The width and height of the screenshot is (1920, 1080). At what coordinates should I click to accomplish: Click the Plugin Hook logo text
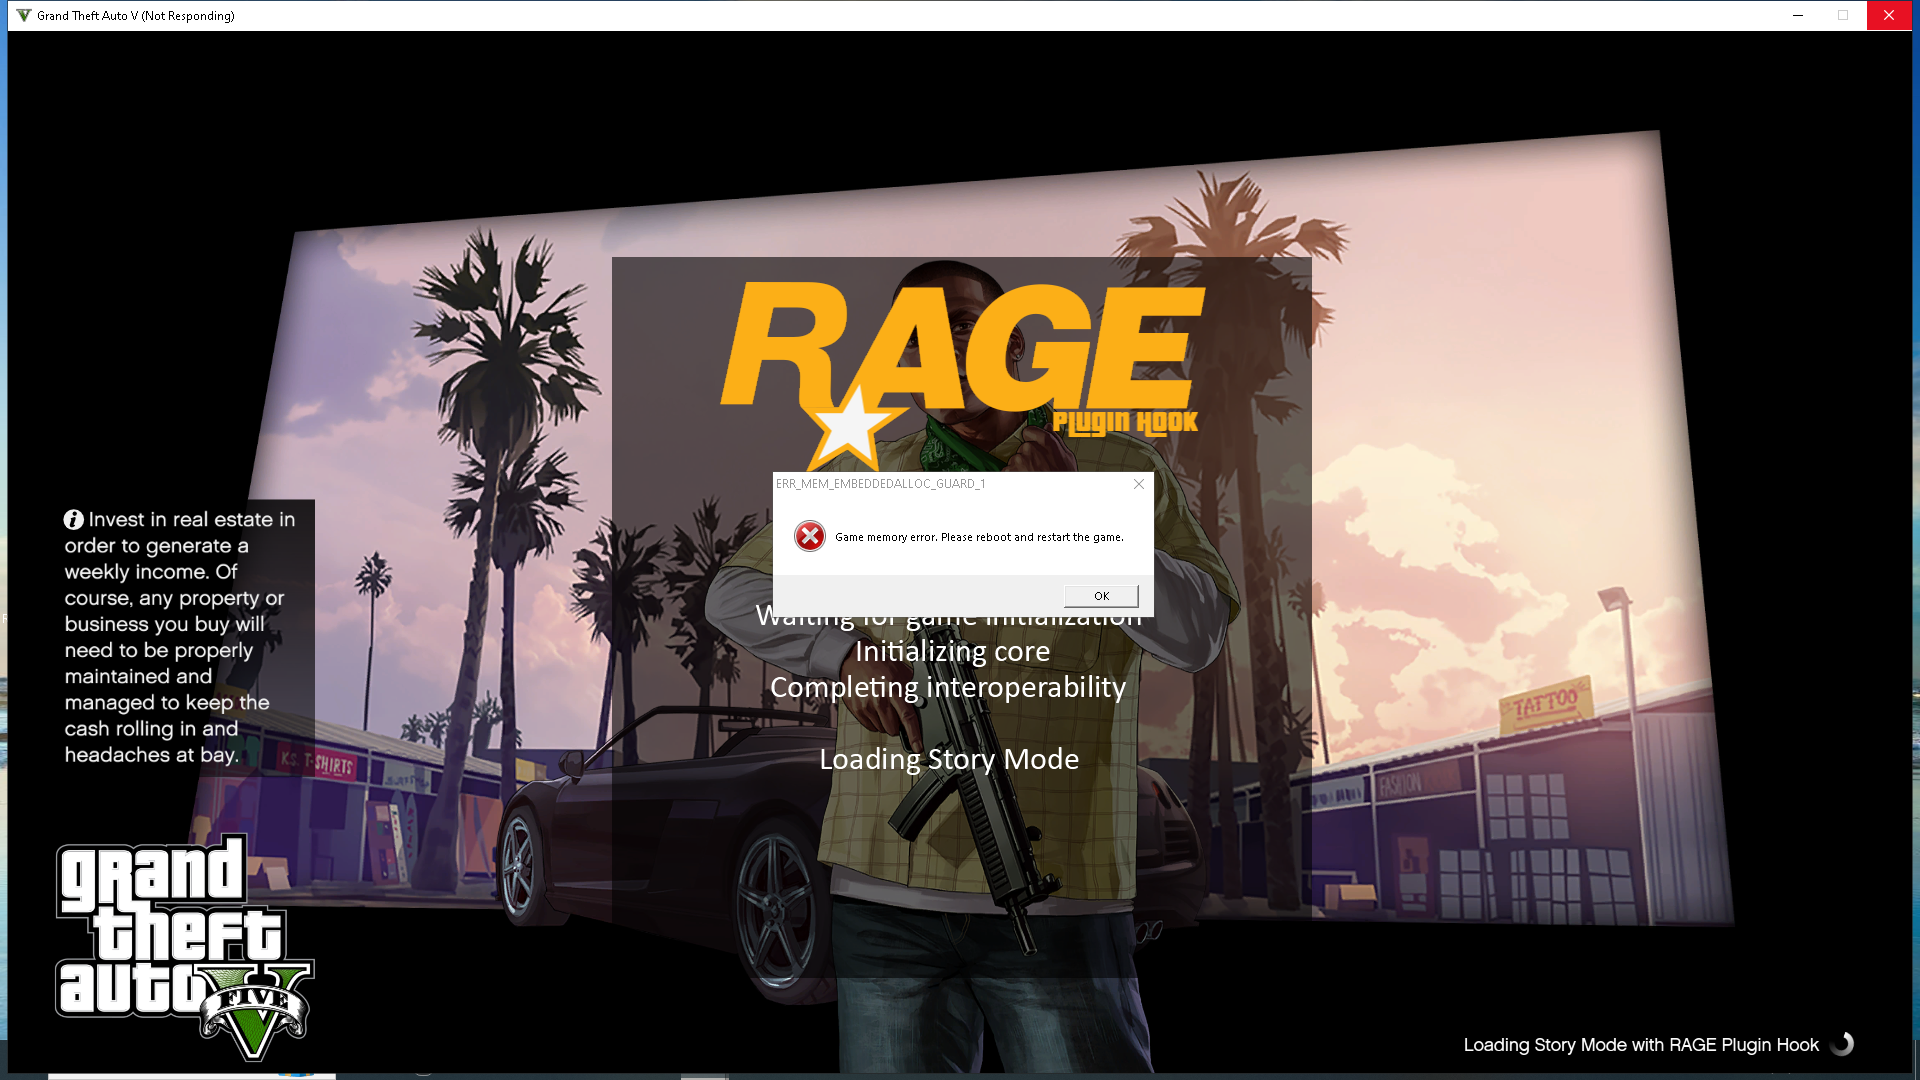(1125, 422)
